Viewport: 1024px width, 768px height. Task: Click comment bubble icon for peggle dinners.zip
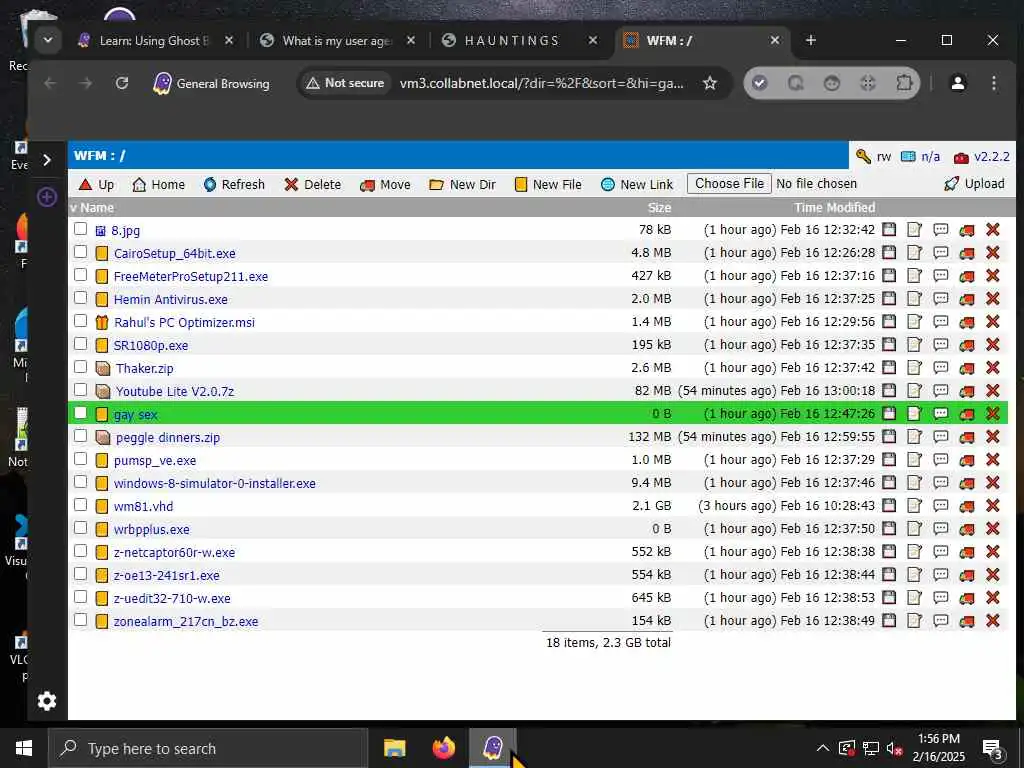(940, 436)
